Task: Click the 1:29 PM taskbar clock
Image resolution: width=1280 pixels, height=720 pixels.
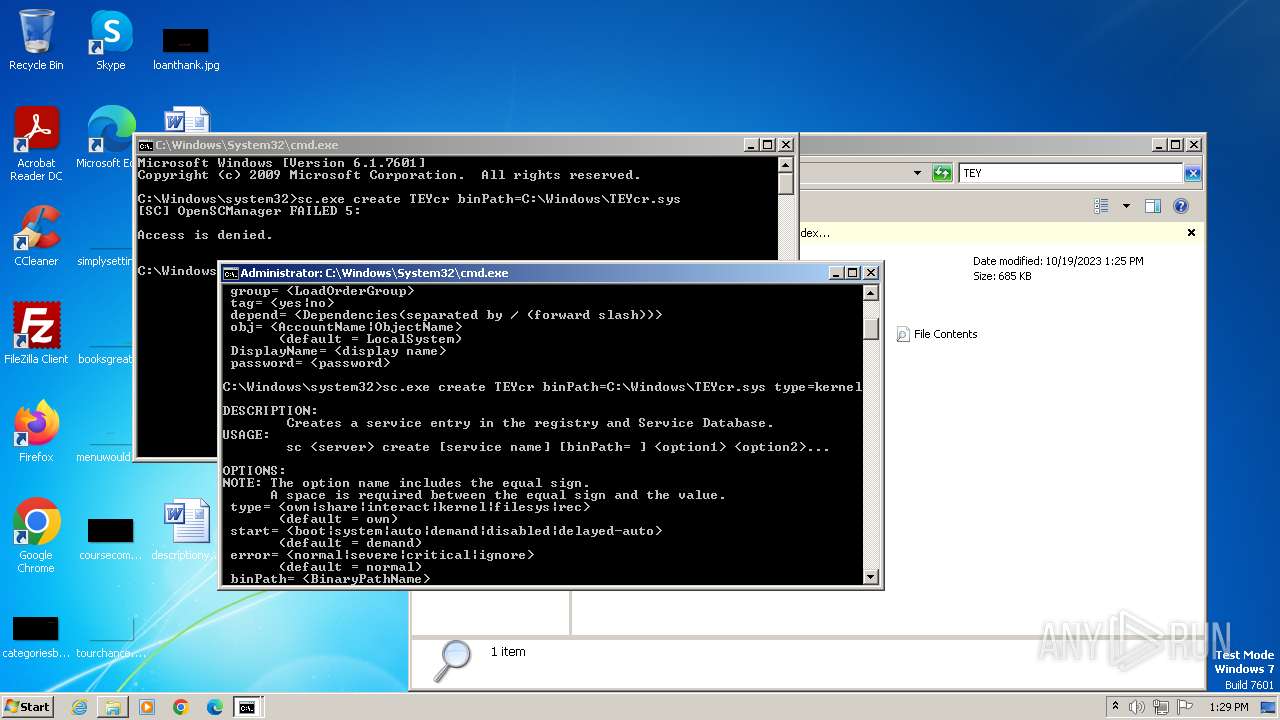Action: point(1229,707)
